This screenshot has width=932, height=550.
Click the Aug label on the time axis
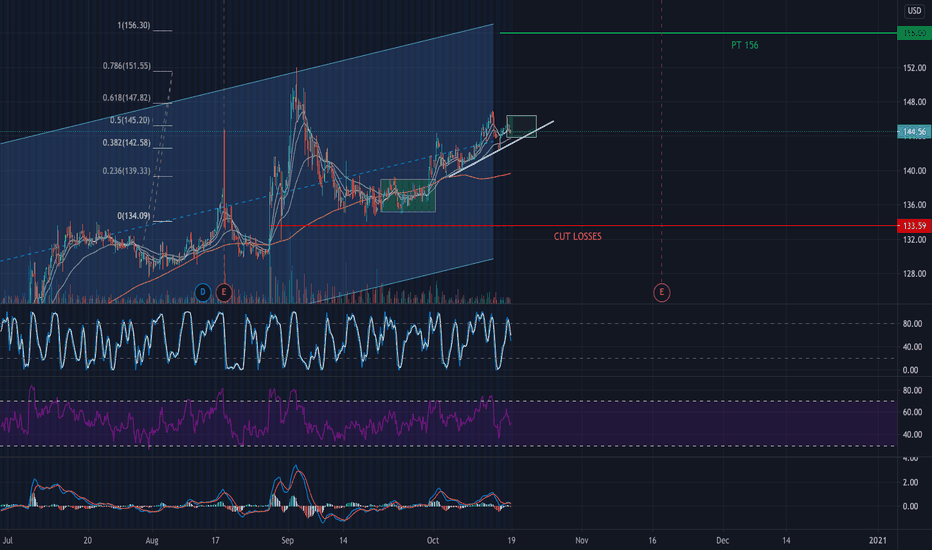152,540
